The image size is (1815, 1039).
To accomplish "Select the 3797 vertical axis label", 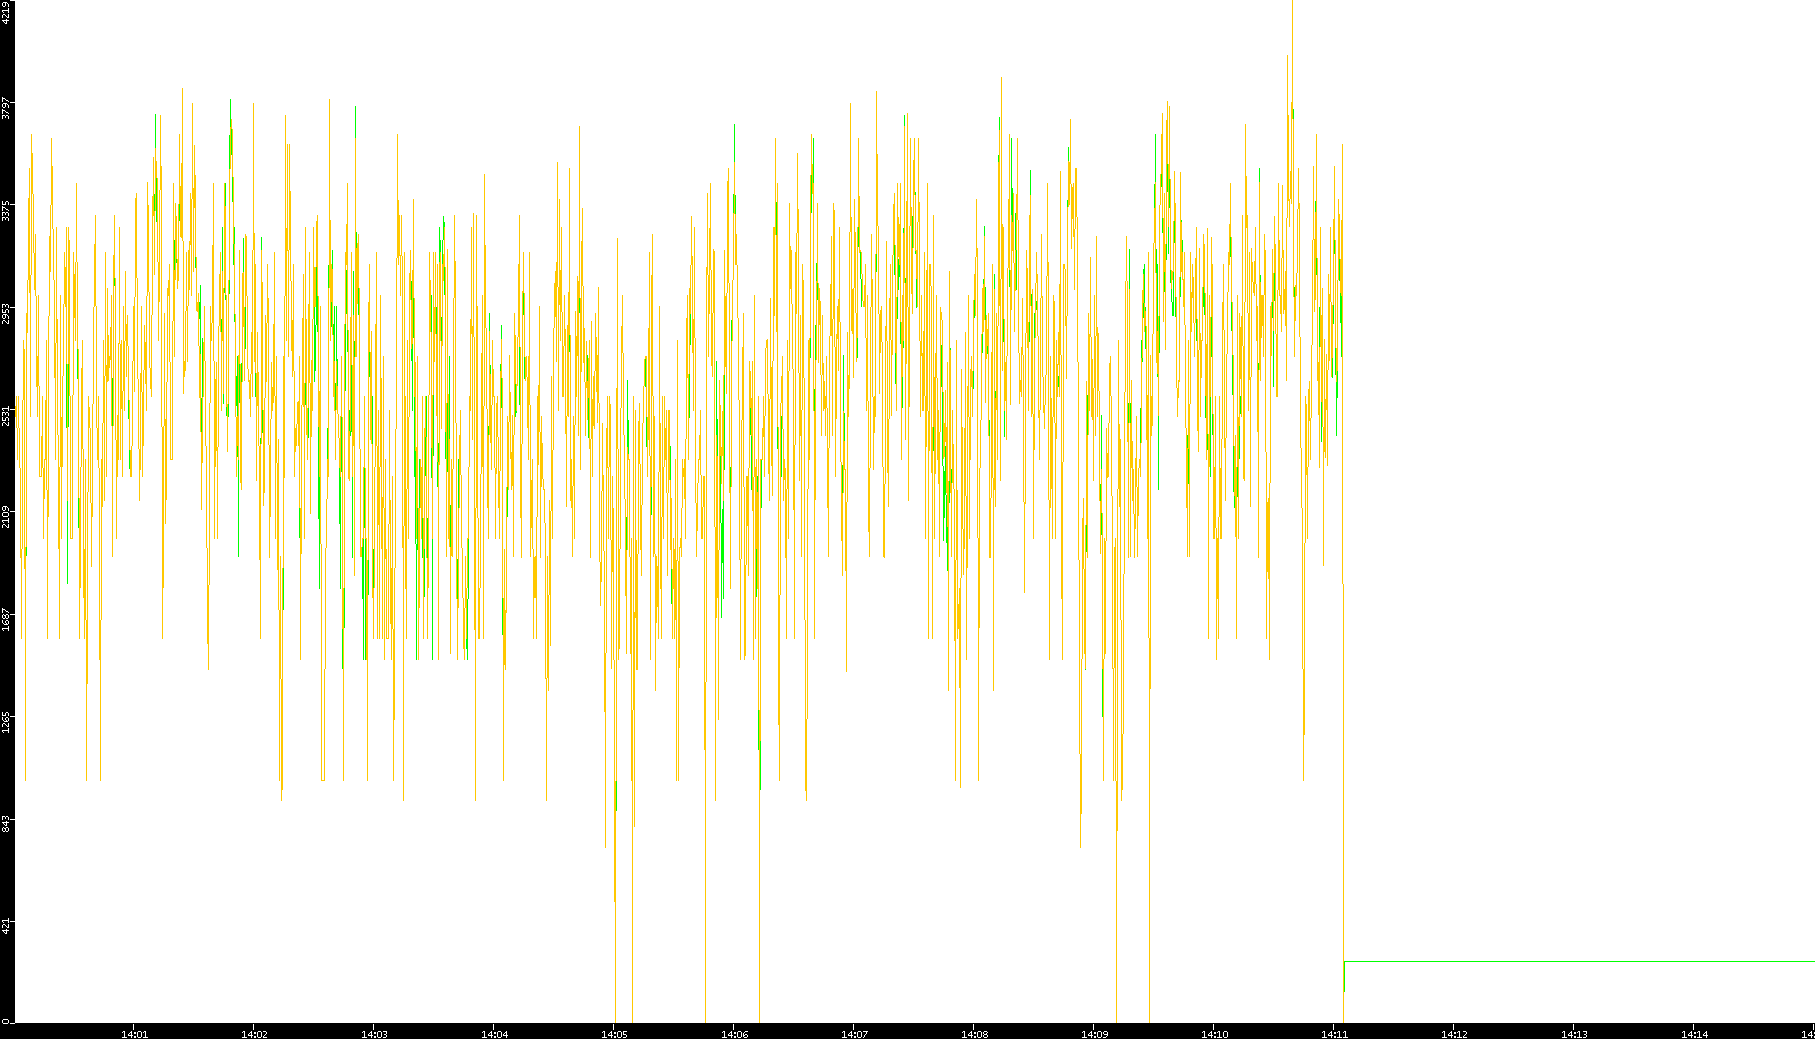I will tap(6, 108).
